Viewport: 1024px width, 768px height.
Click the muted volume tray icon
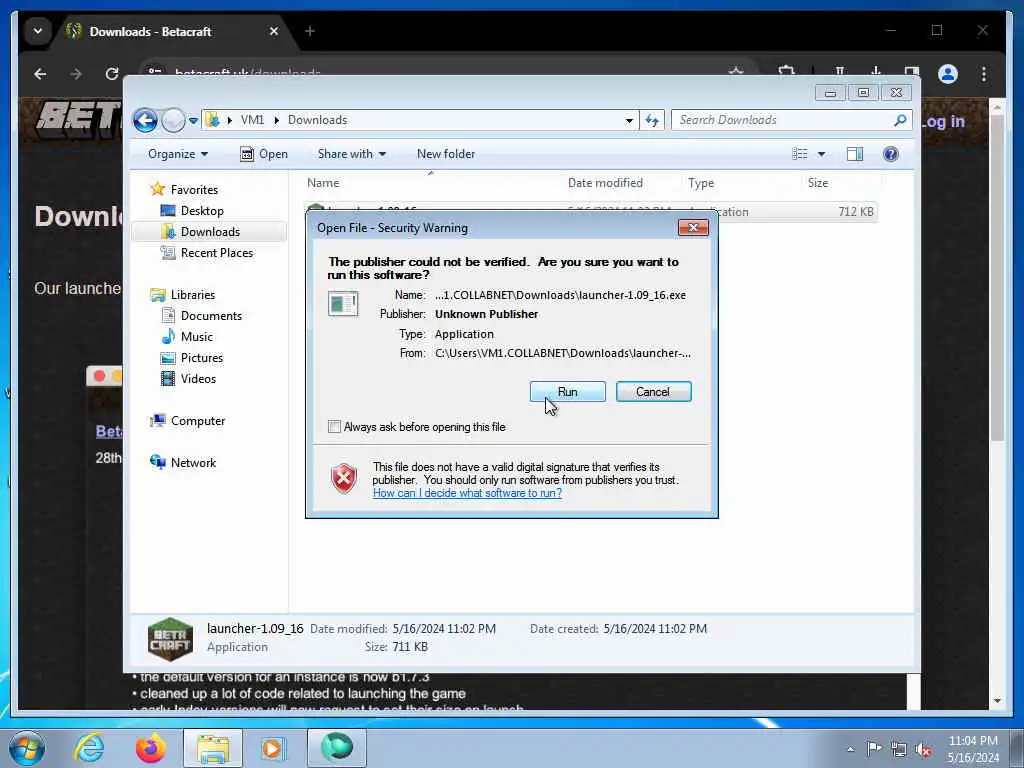923,749
